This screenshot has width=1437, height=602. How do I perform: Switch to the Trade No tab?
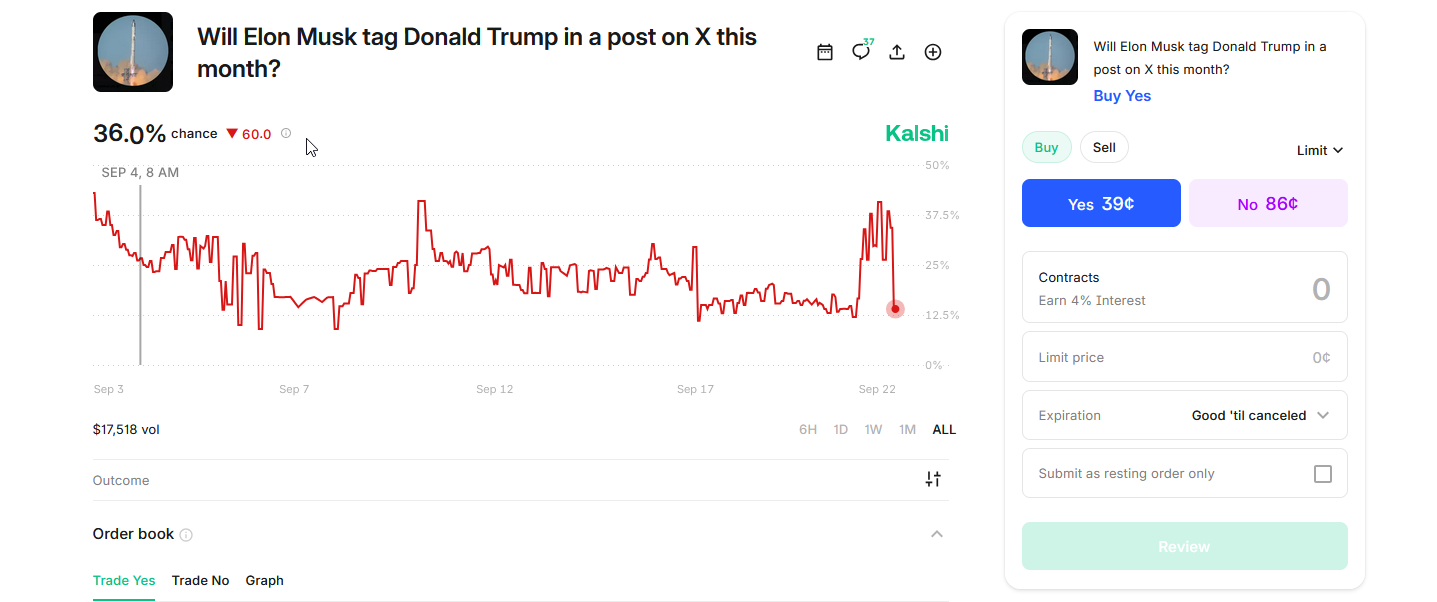pyautogui.click(x=200, y=581)
